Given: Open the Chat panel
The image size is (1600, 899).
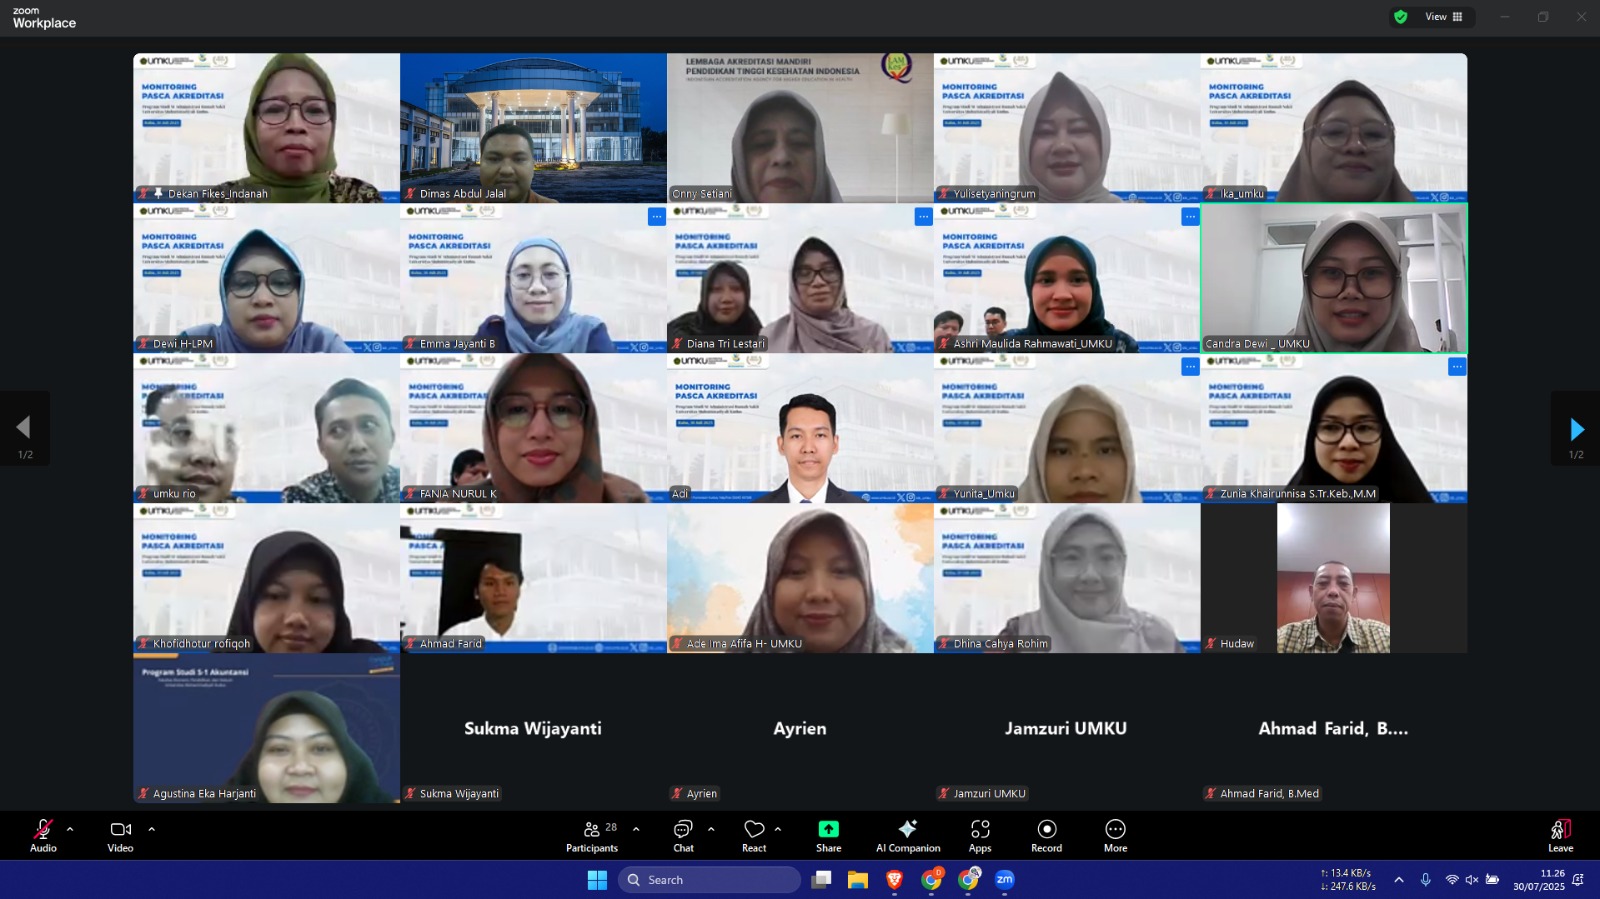Looking at the screenshot, I should [683, 836].
